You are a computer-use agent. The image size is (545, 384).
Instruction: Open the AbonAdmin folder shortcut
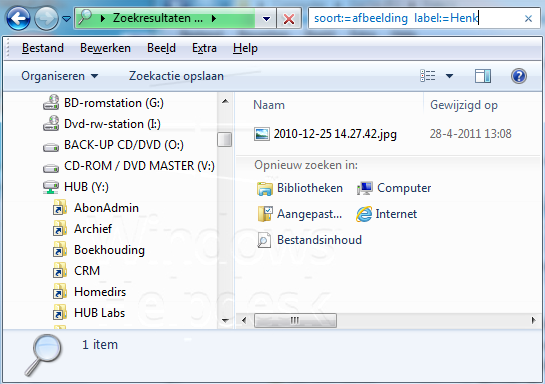point(106,208)
